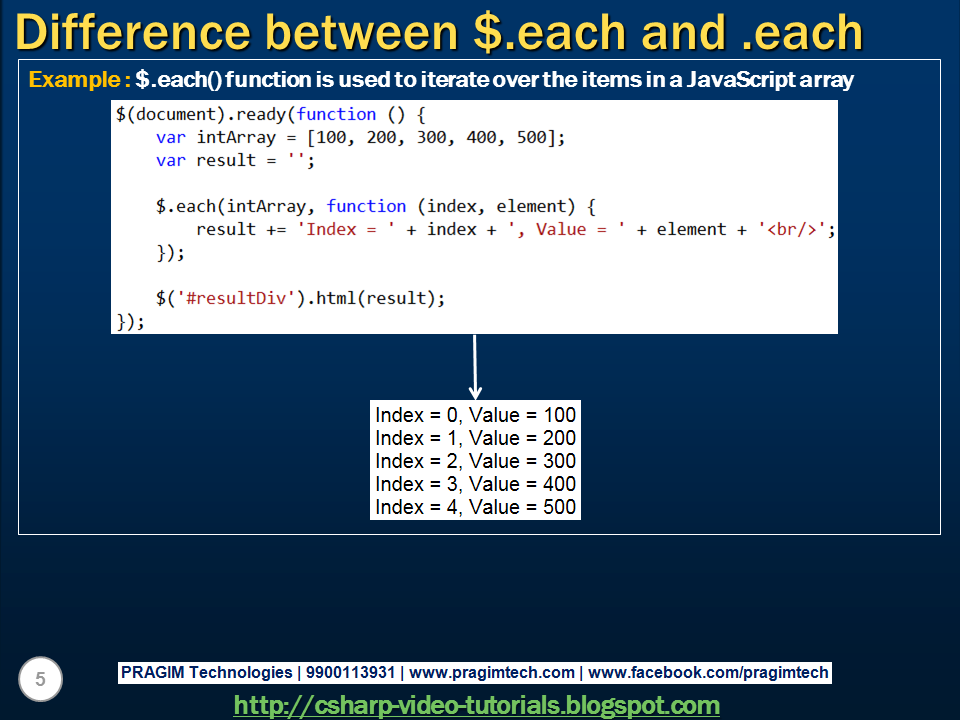Select the slide number 5 circle
The height and width of the screenshot is (720, 960).
coord(40,679)
